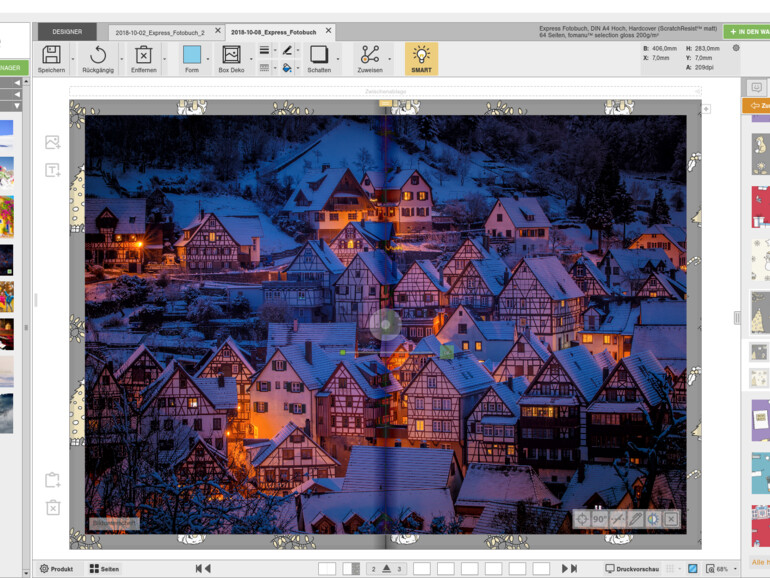This screenshot has width=770, height=578.
Task: Open the Rückgängig dropdown arrow
Action: [x=121, y=59]
